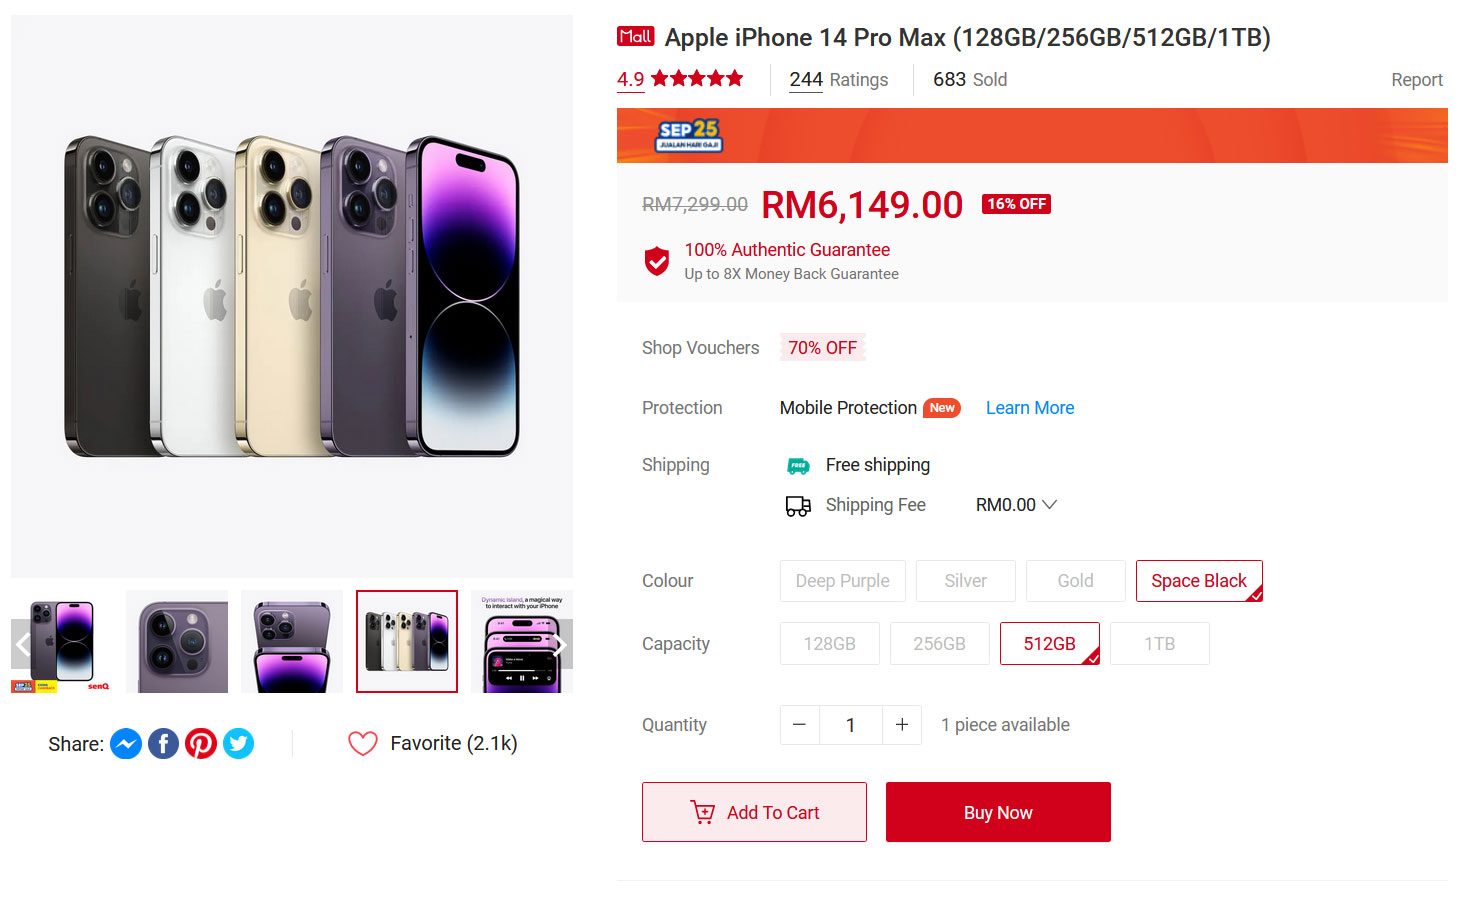
Task: Open Learn More for Mobile Protection
Action: click(x=1029, y=407)
